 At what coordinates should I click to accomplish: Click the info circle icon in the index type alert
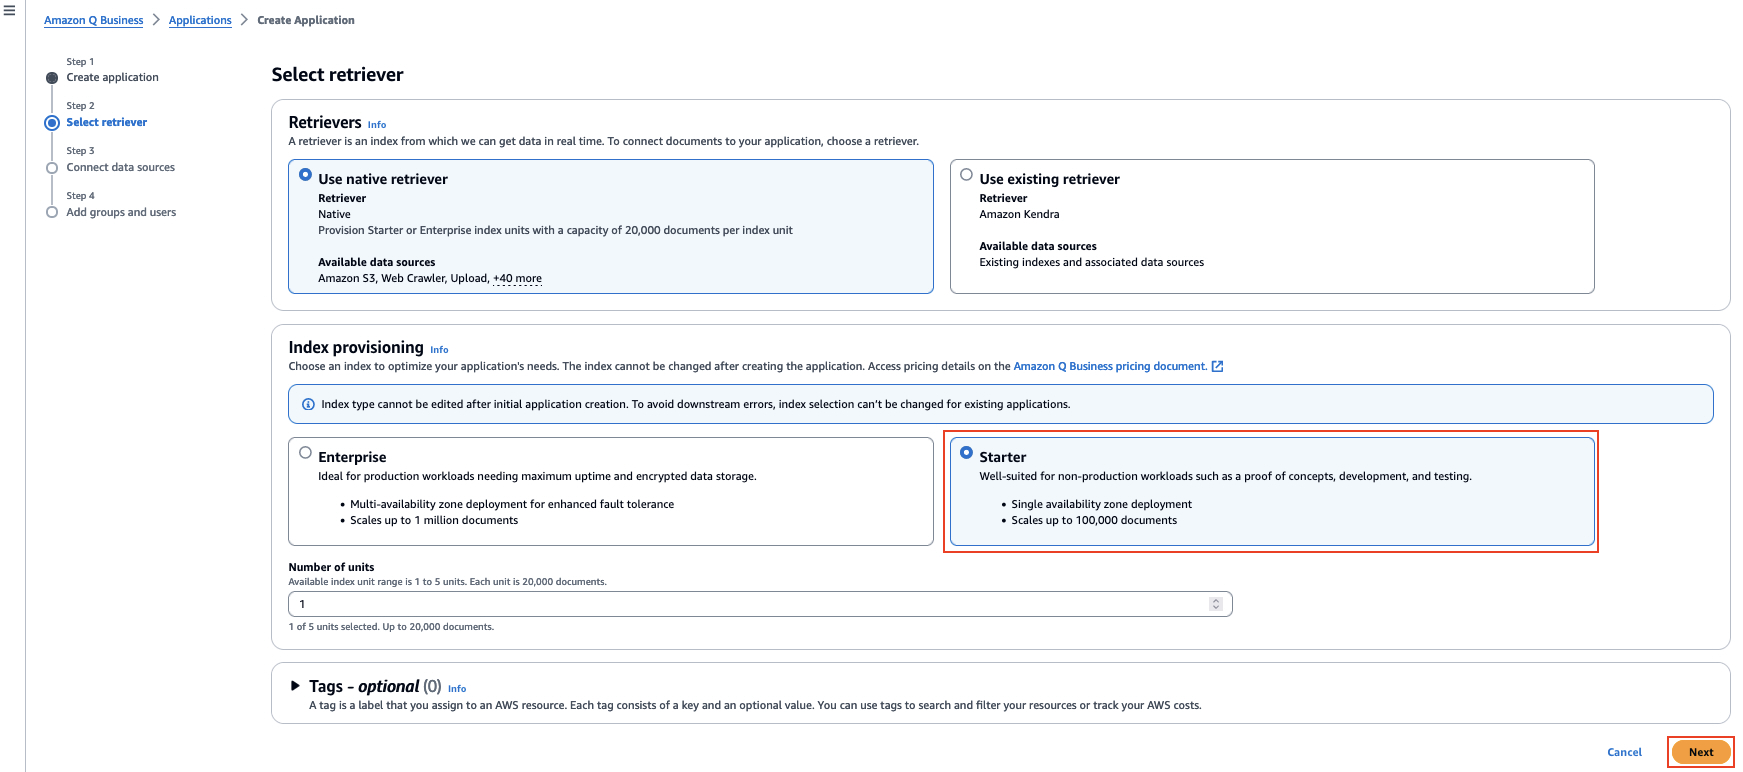pos(308,404)
